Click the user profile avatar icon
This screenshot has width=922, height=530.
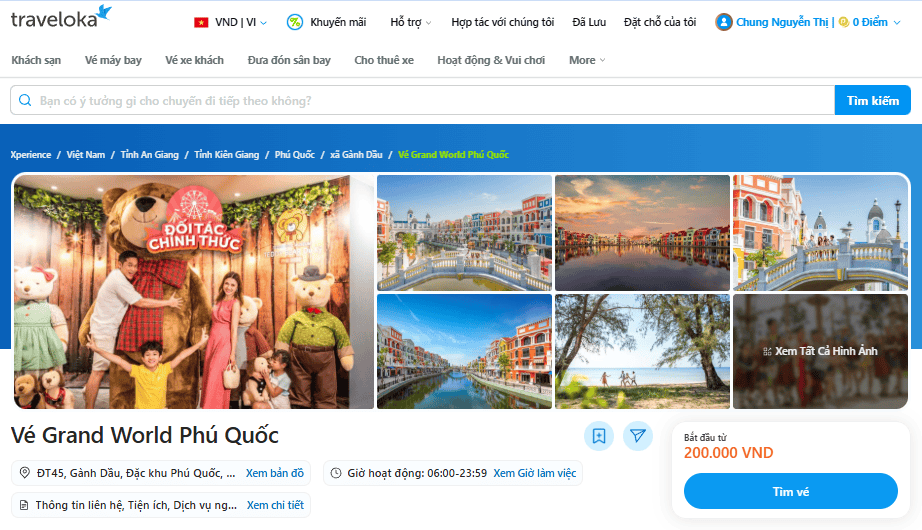tap(724, 22)
